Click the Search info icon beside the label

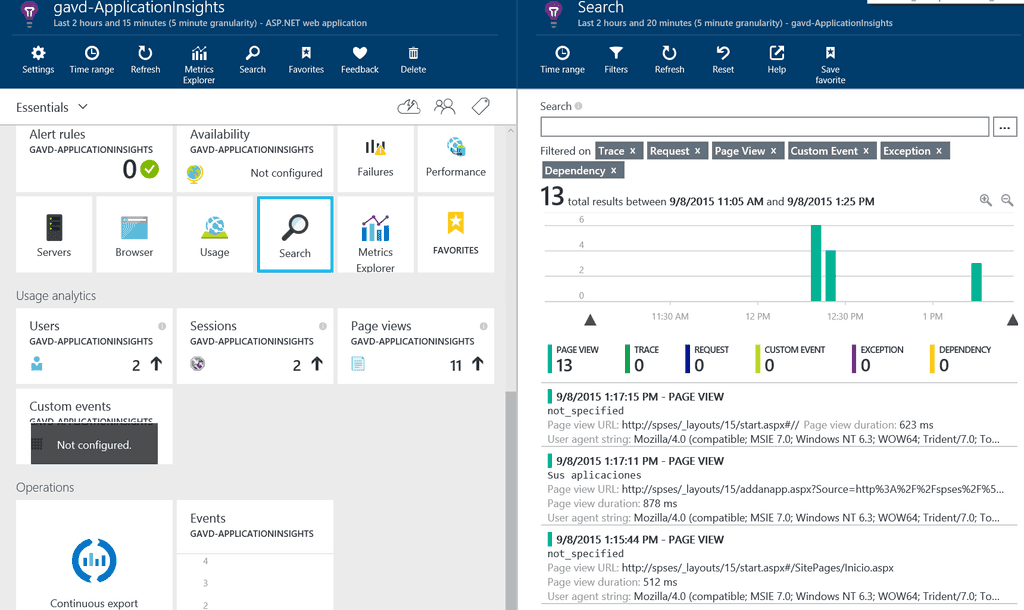click(x=579, y=106)
